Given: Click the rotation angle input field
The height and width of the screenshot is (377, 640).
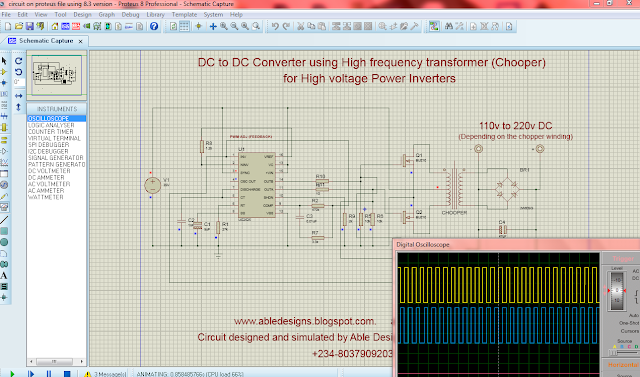Looking at the screenshot, I should [x=19, y=82].
